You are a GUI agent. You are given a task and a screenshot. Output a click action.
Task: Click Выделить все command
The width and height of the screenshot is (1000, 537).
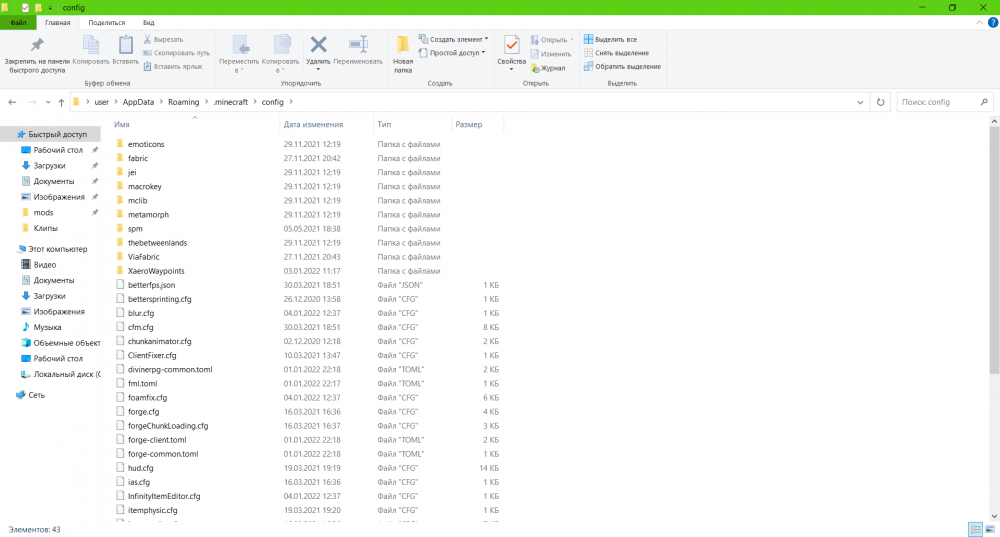[610, 40]
